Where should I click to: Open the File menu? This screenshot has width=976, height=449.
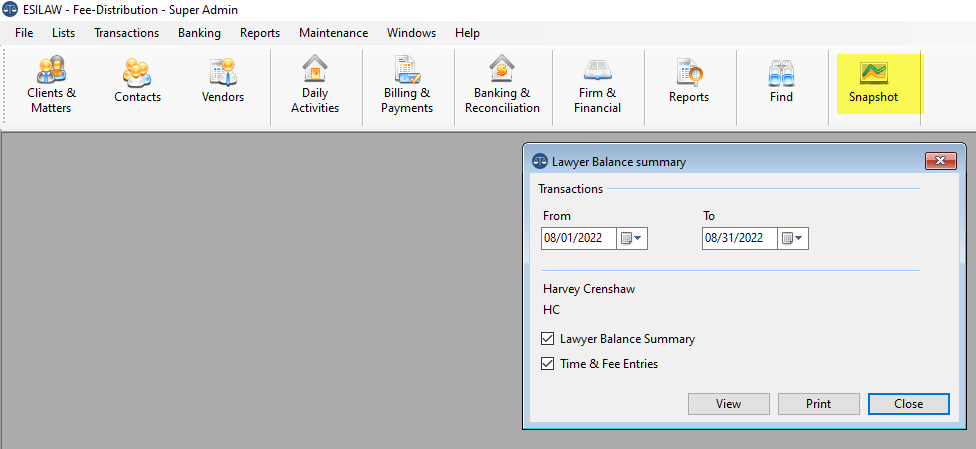[24, 33]
